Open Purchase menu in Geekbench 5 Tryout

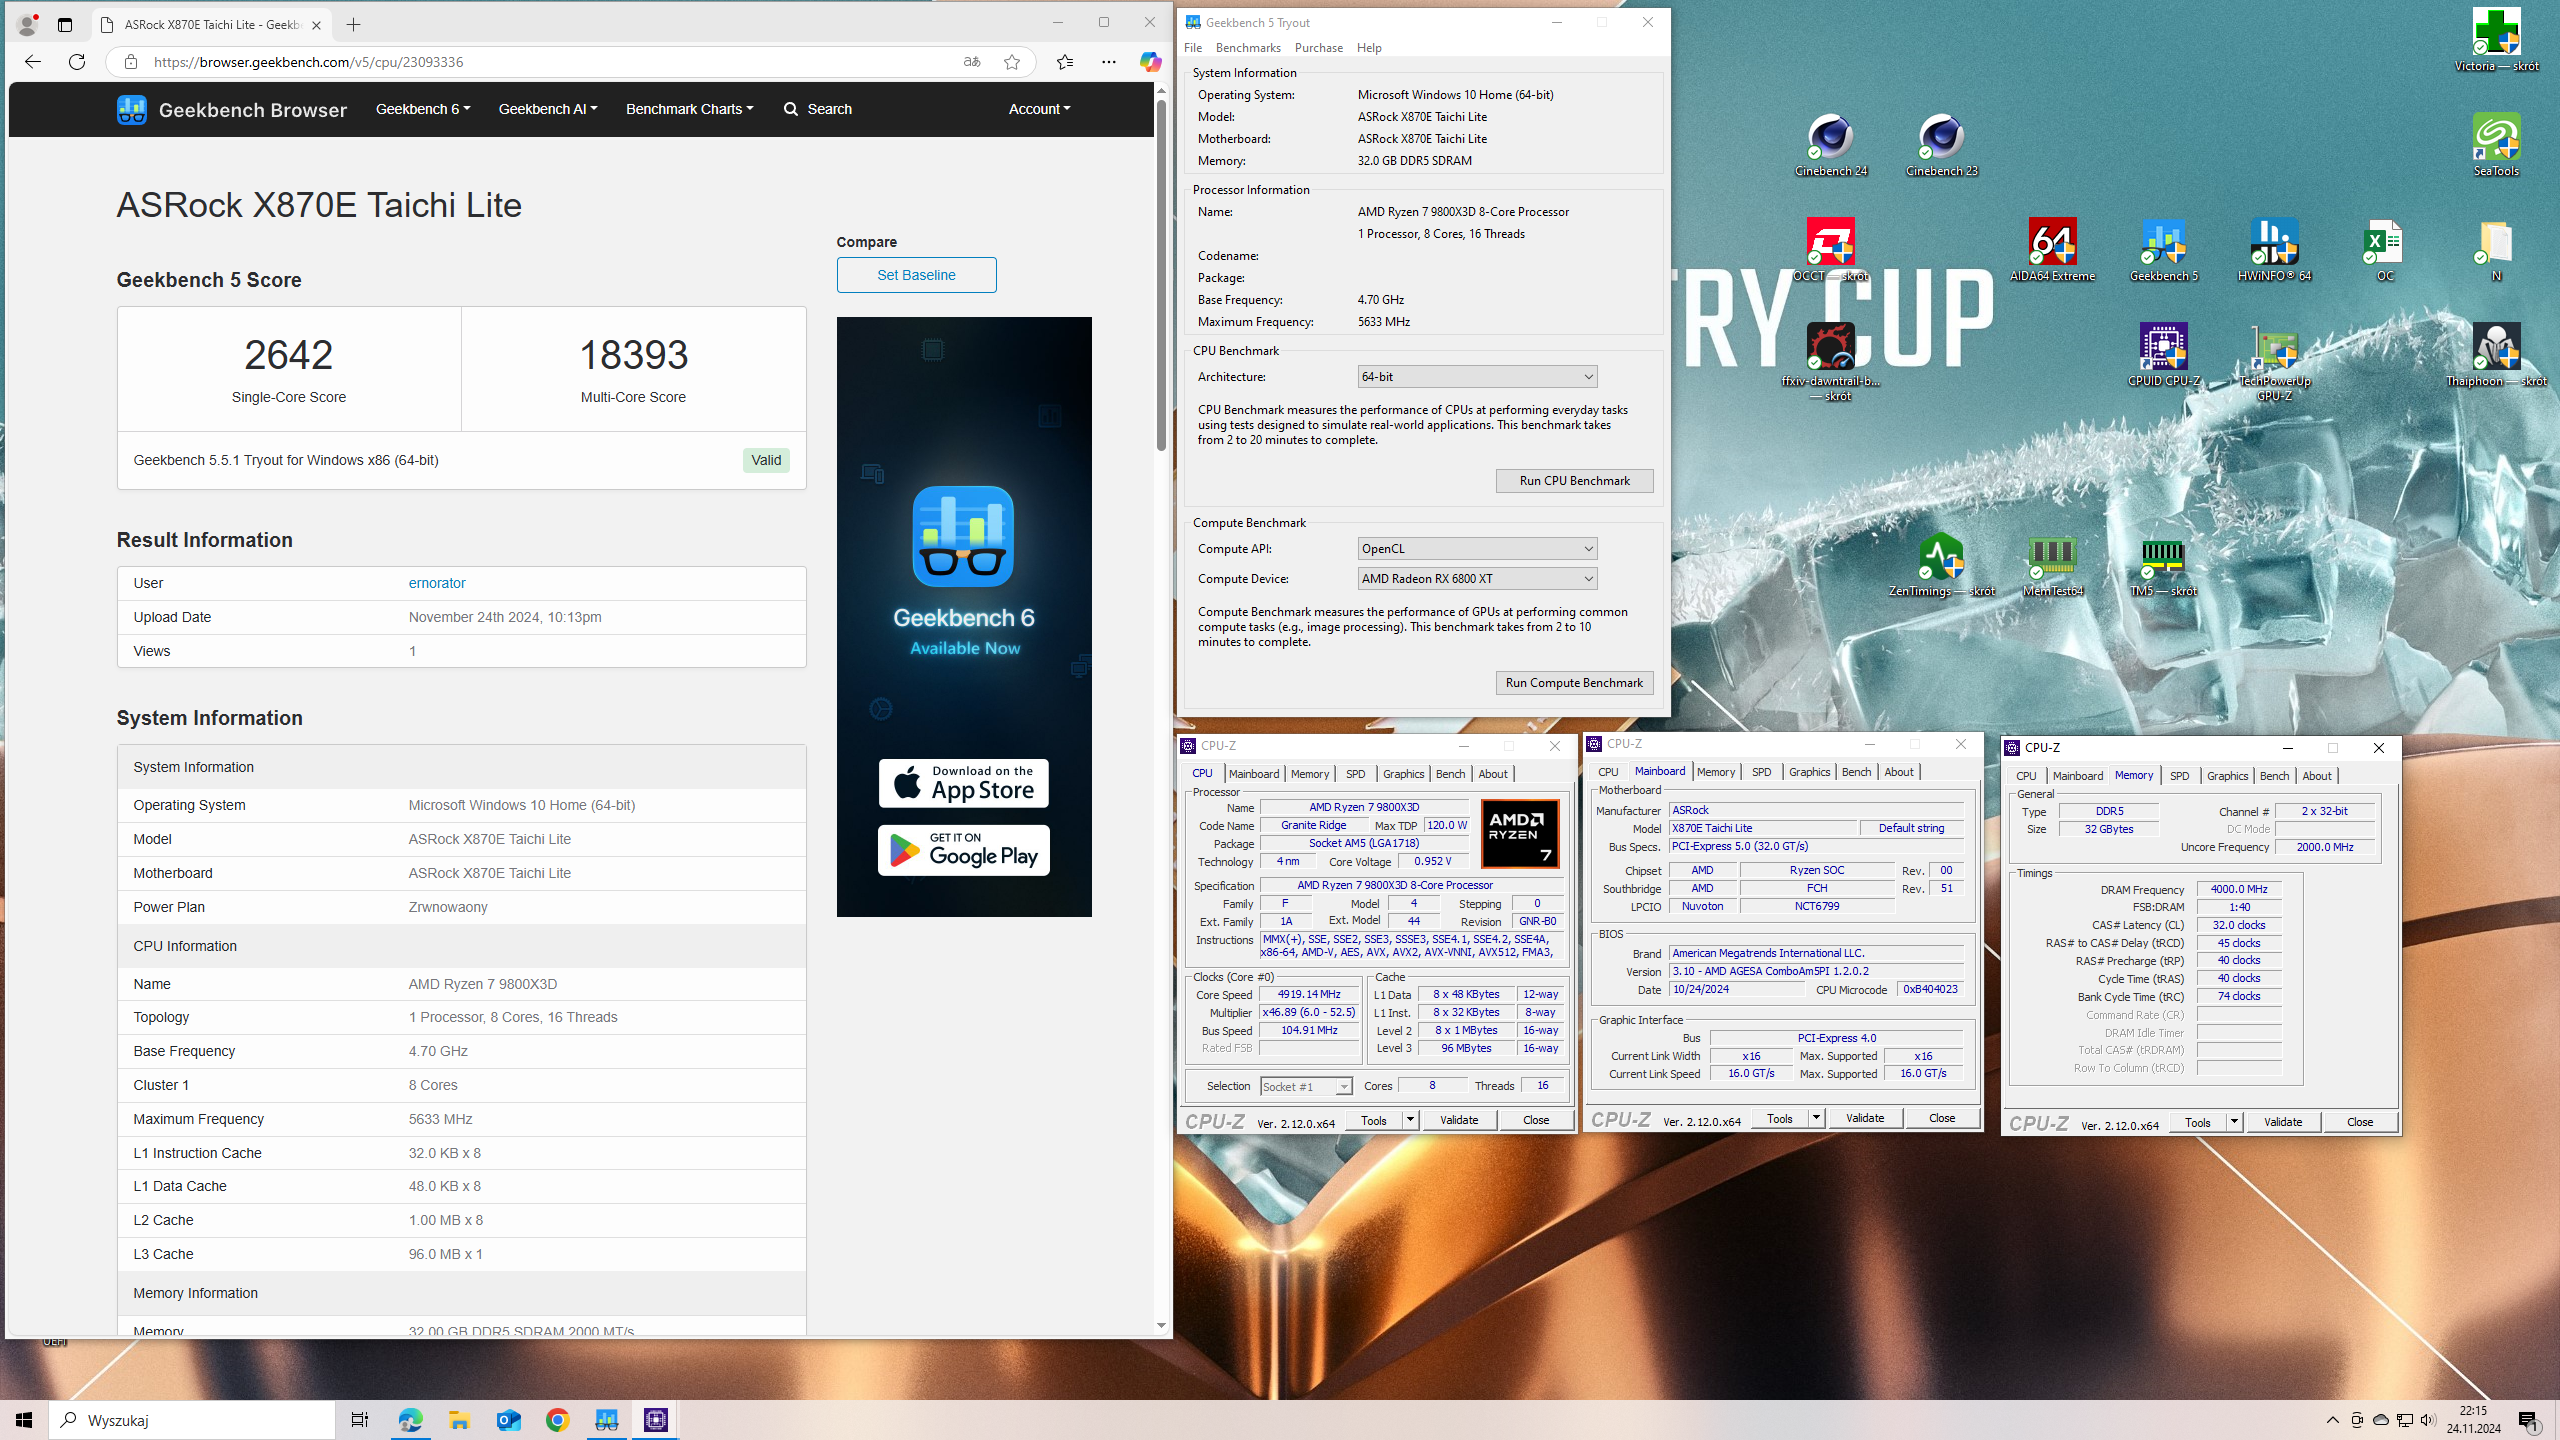(x=1318, y=48)
